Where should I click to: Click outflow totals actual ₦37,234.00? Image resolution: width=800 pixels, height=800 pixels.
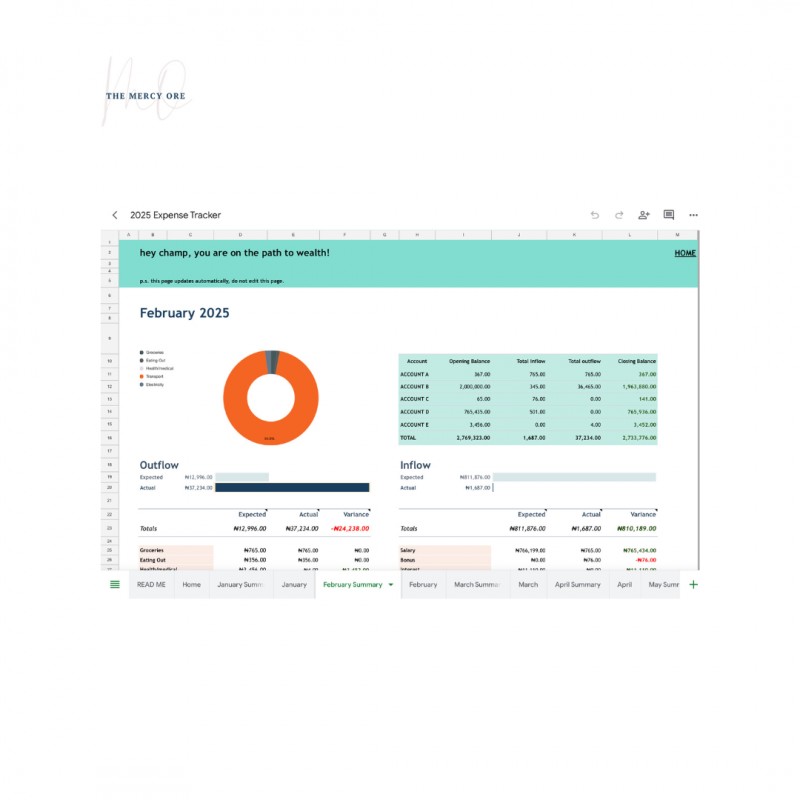point(302,529)
